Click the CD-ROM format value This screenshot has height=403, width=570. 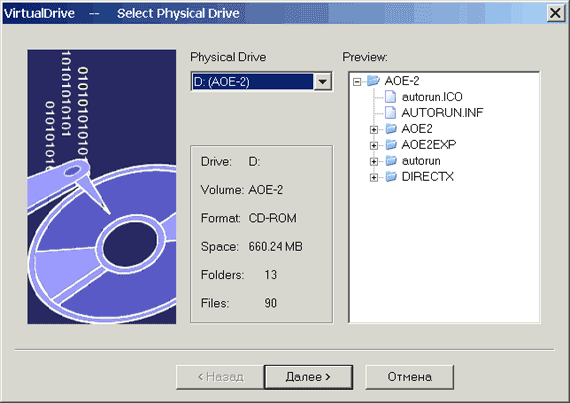tap(273, 218)
